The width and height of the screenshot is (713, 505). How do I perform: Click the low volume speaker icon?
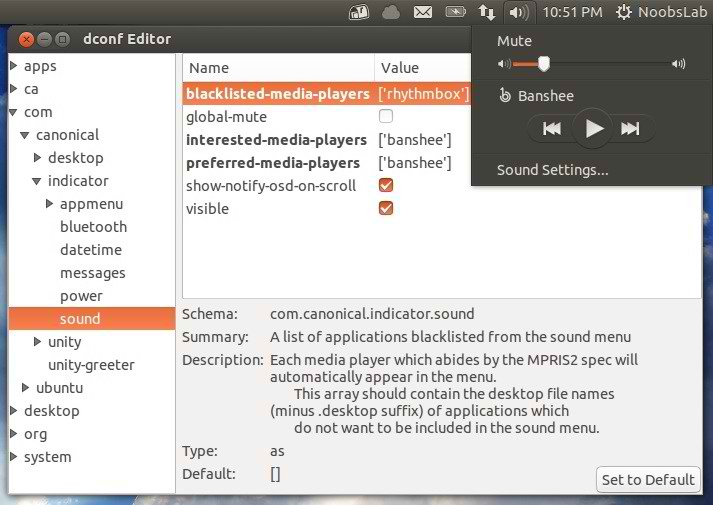504,64
